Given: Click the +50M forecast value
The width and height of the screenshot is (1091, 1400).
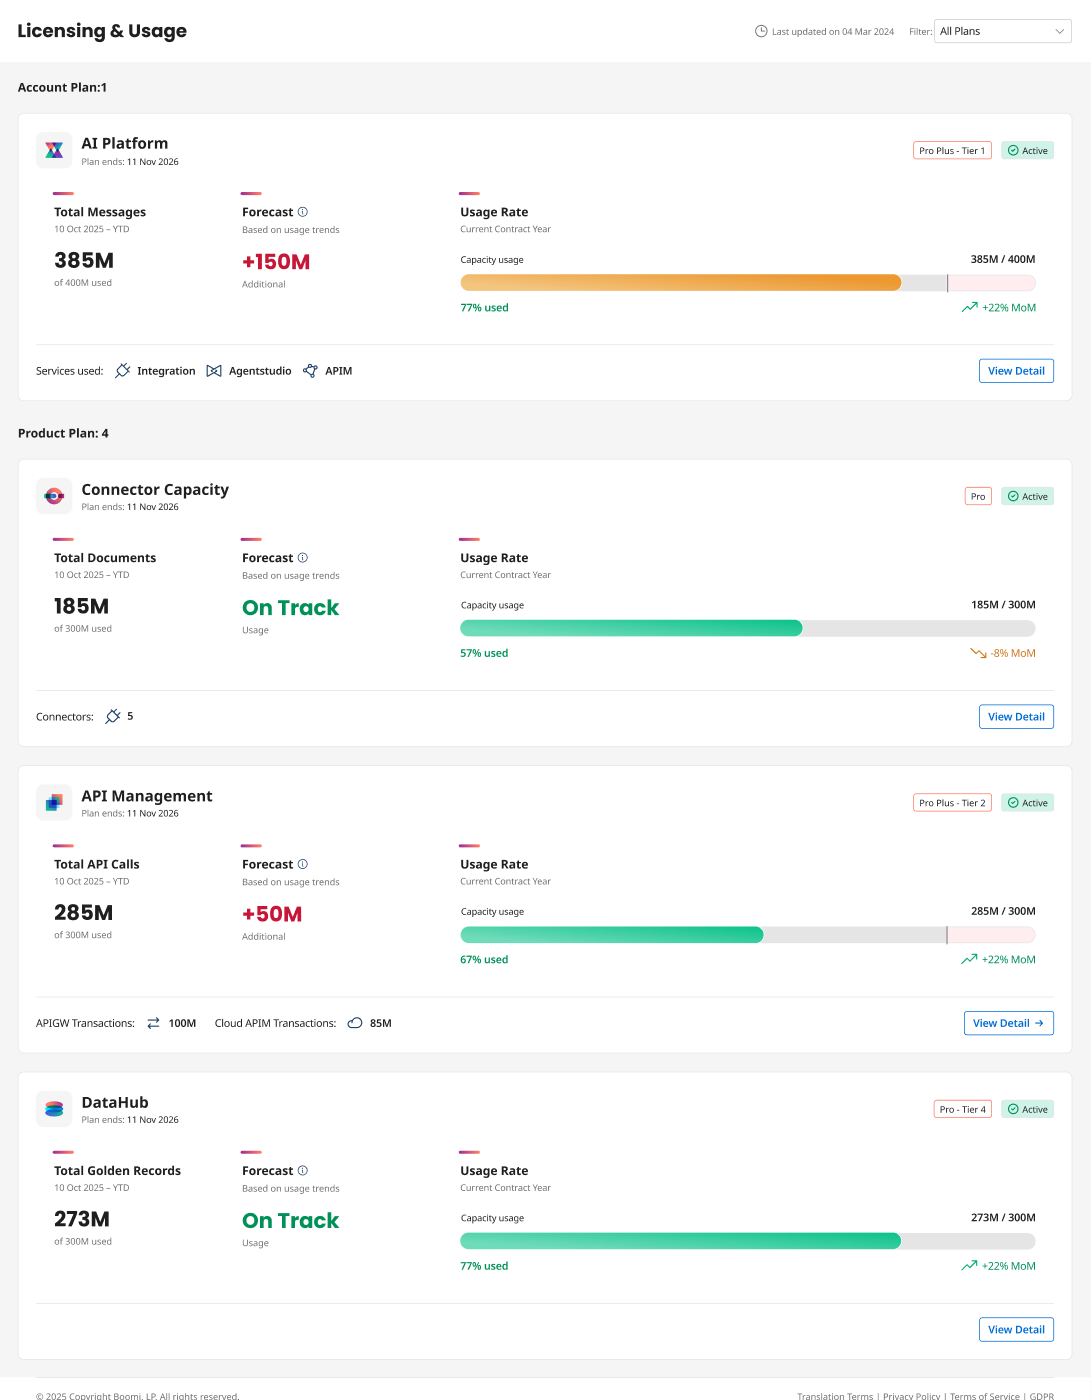Looking at the screenshot, I should (x=272, y=914).
